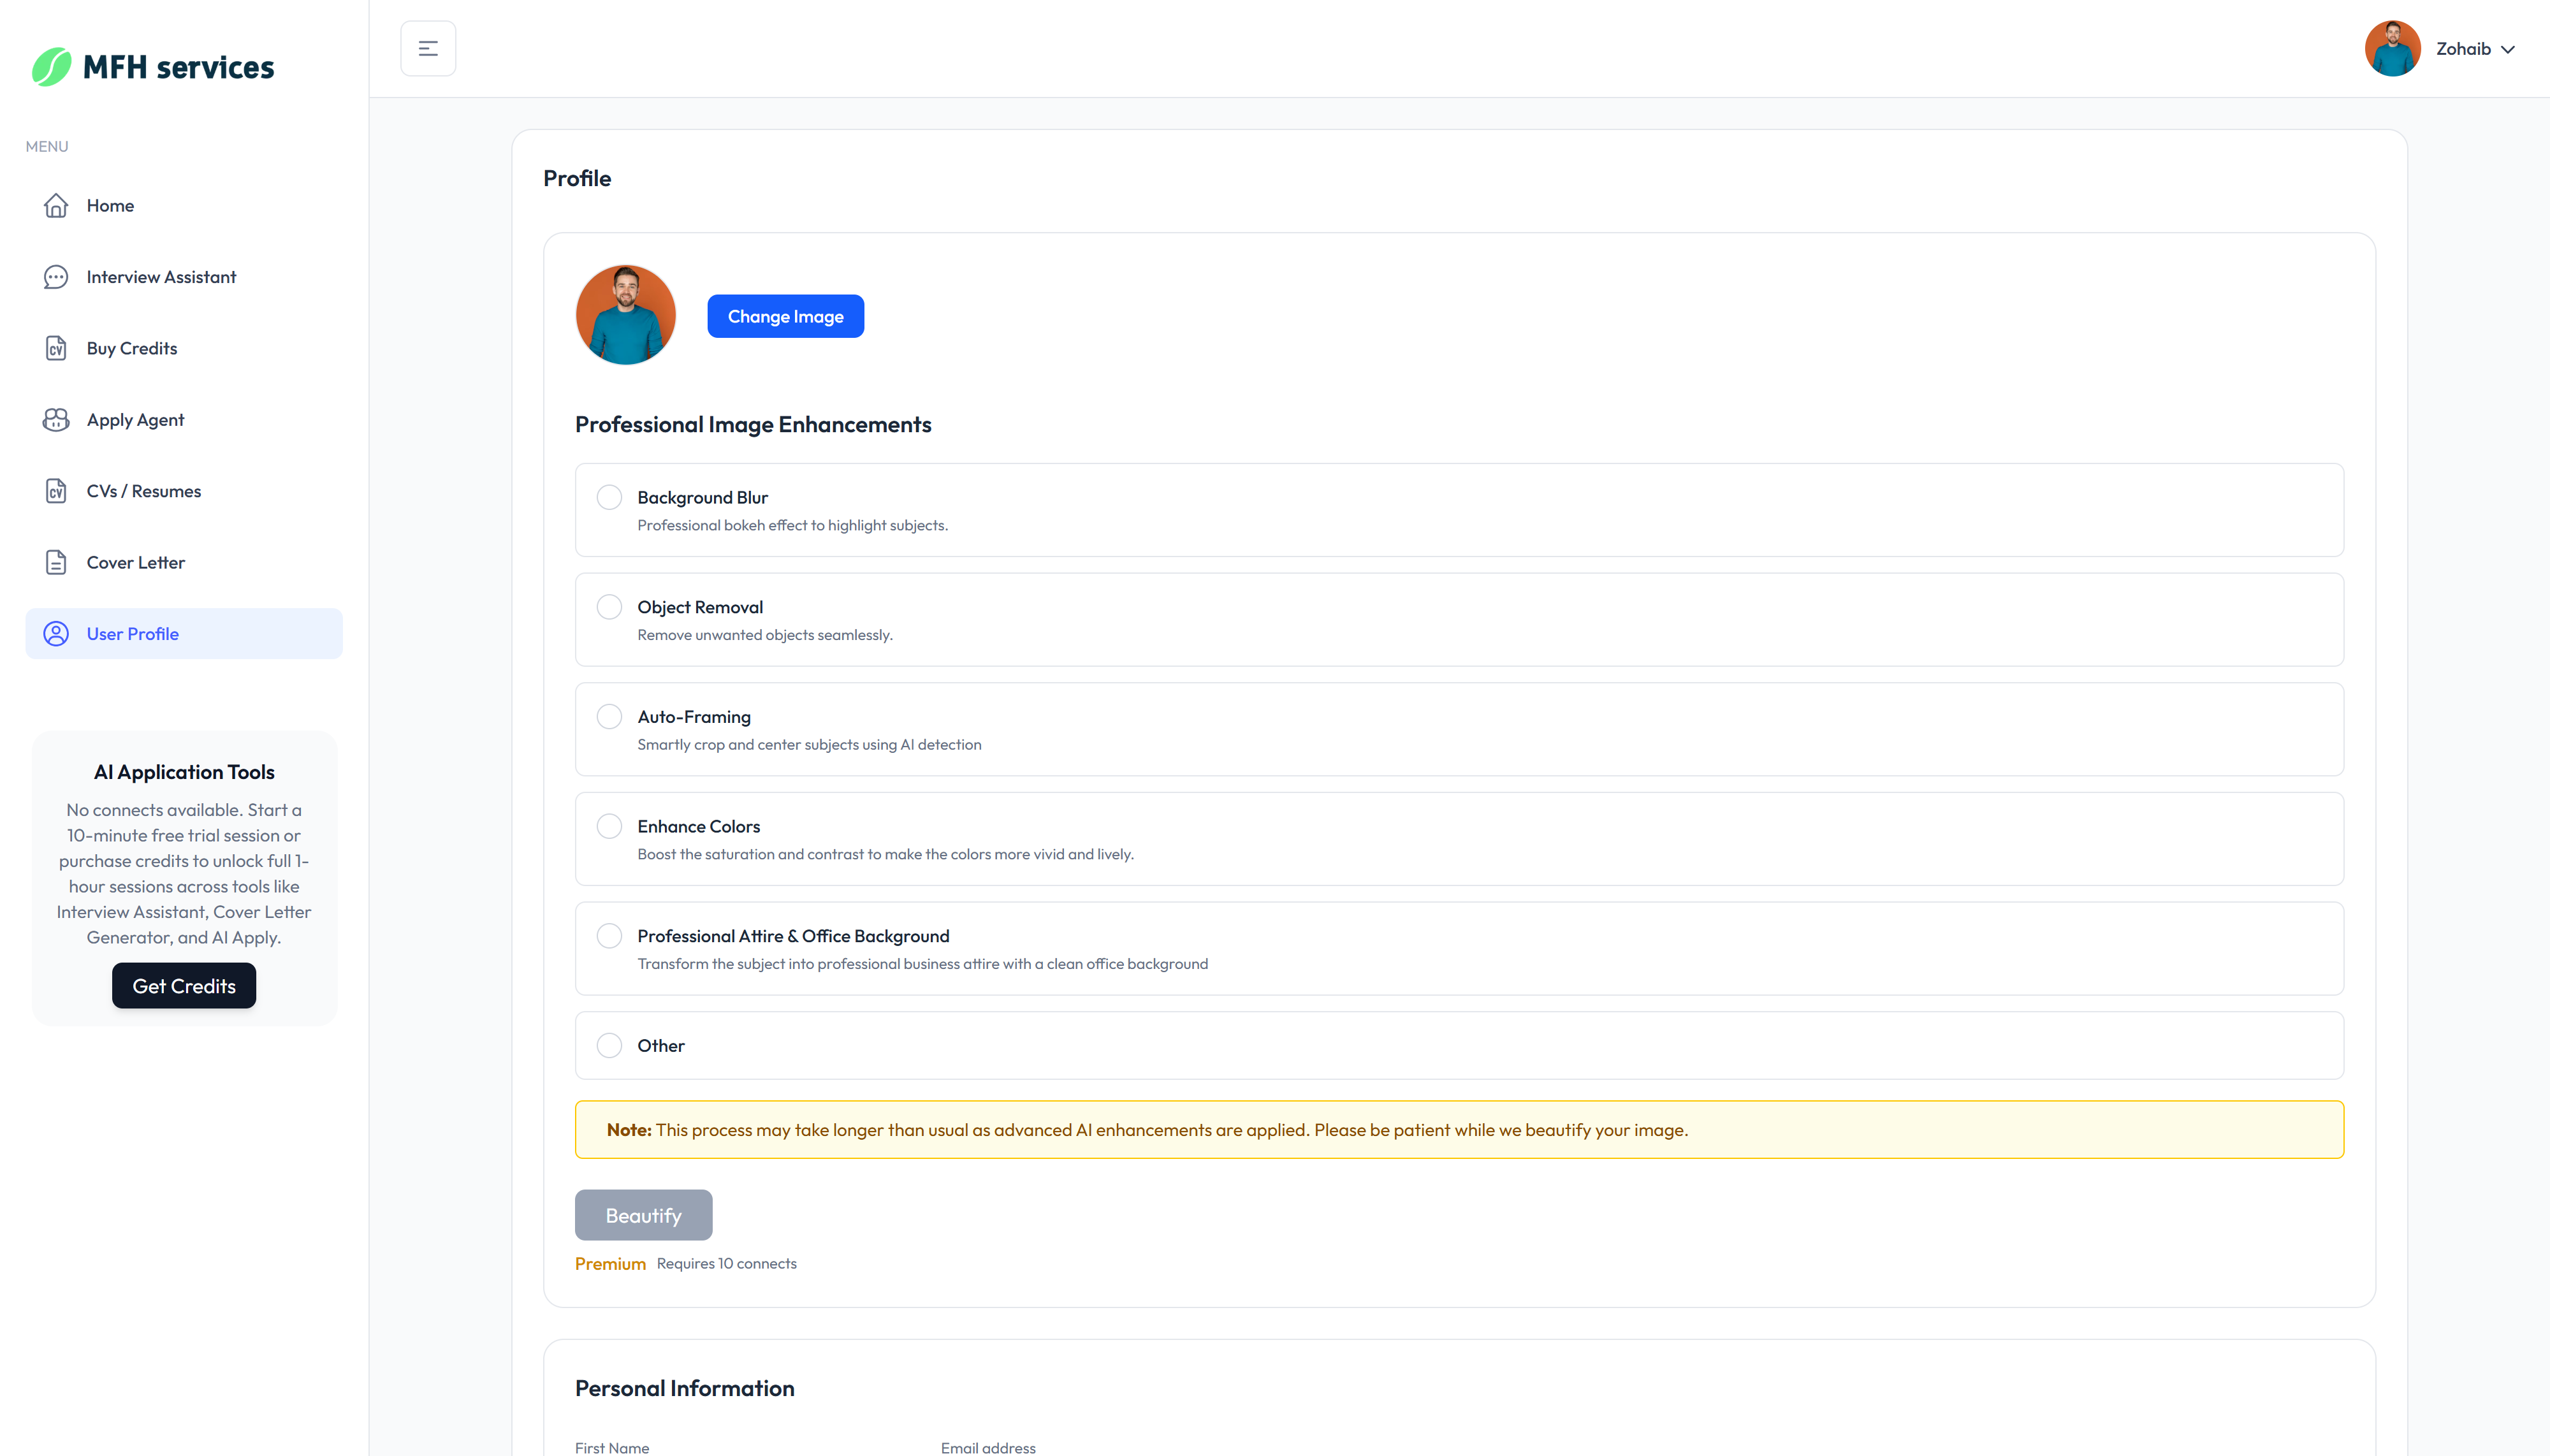The image size is (2550, 1456).
Task: Select the Background Blur enhancement option
Action: [x=609, y=496]
